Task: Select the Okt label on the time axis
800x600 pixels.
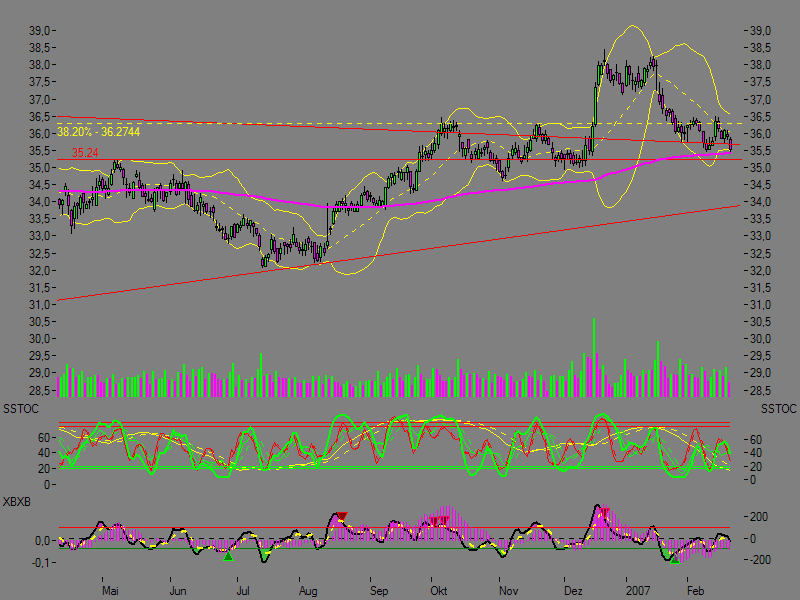Action: [438, 591]
